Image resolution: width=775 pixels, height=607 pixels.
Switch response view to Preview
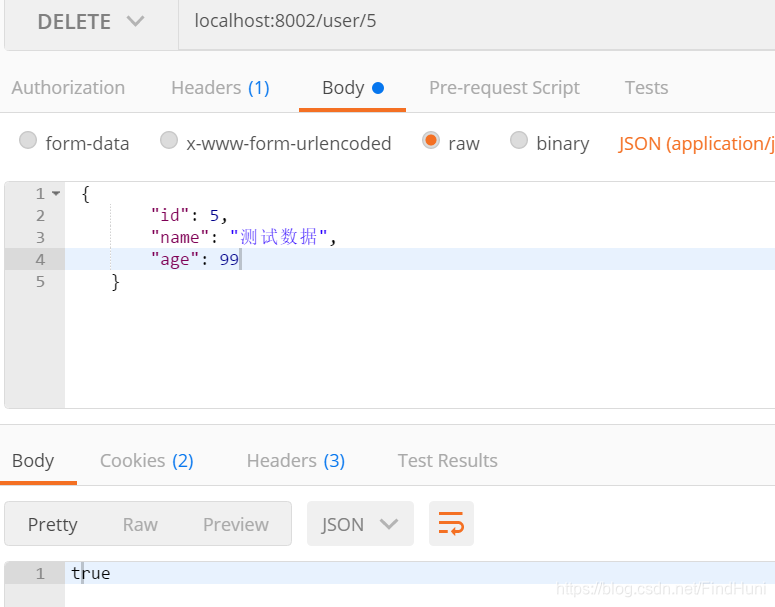click(236, 524)
